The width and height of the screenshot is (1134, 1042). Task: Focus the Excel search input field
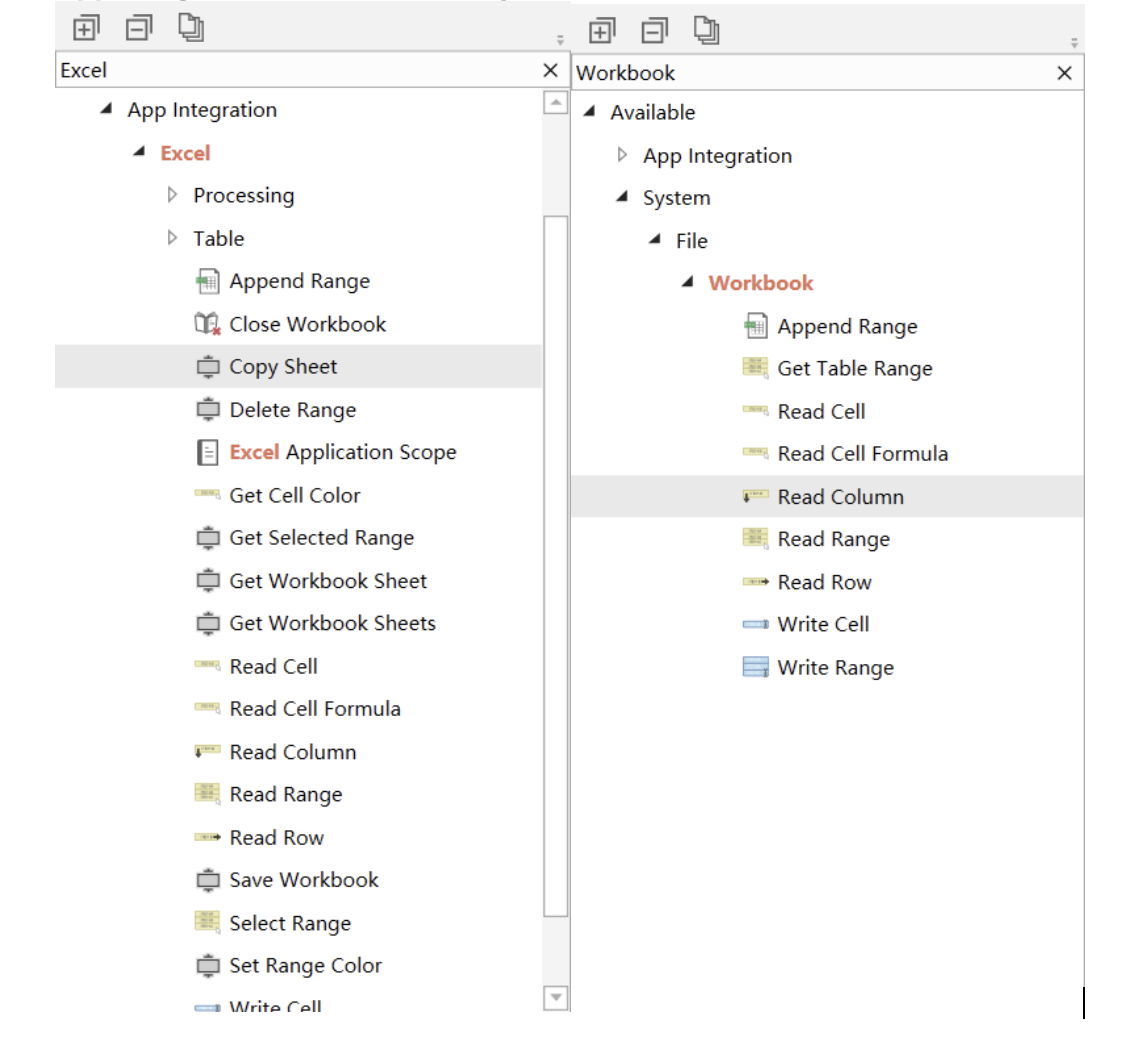pyautogui.click(x=297, y=70)
